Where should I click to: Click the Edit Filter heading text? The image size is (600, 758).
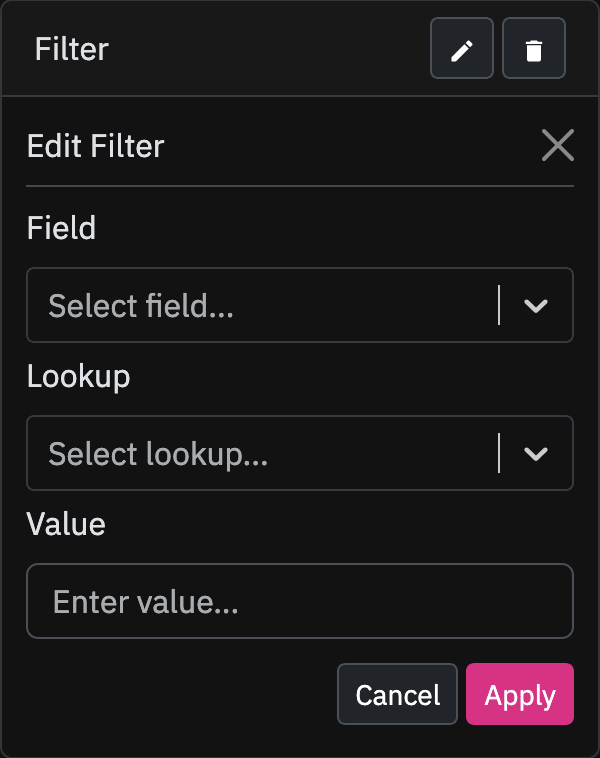click(96, 146)
